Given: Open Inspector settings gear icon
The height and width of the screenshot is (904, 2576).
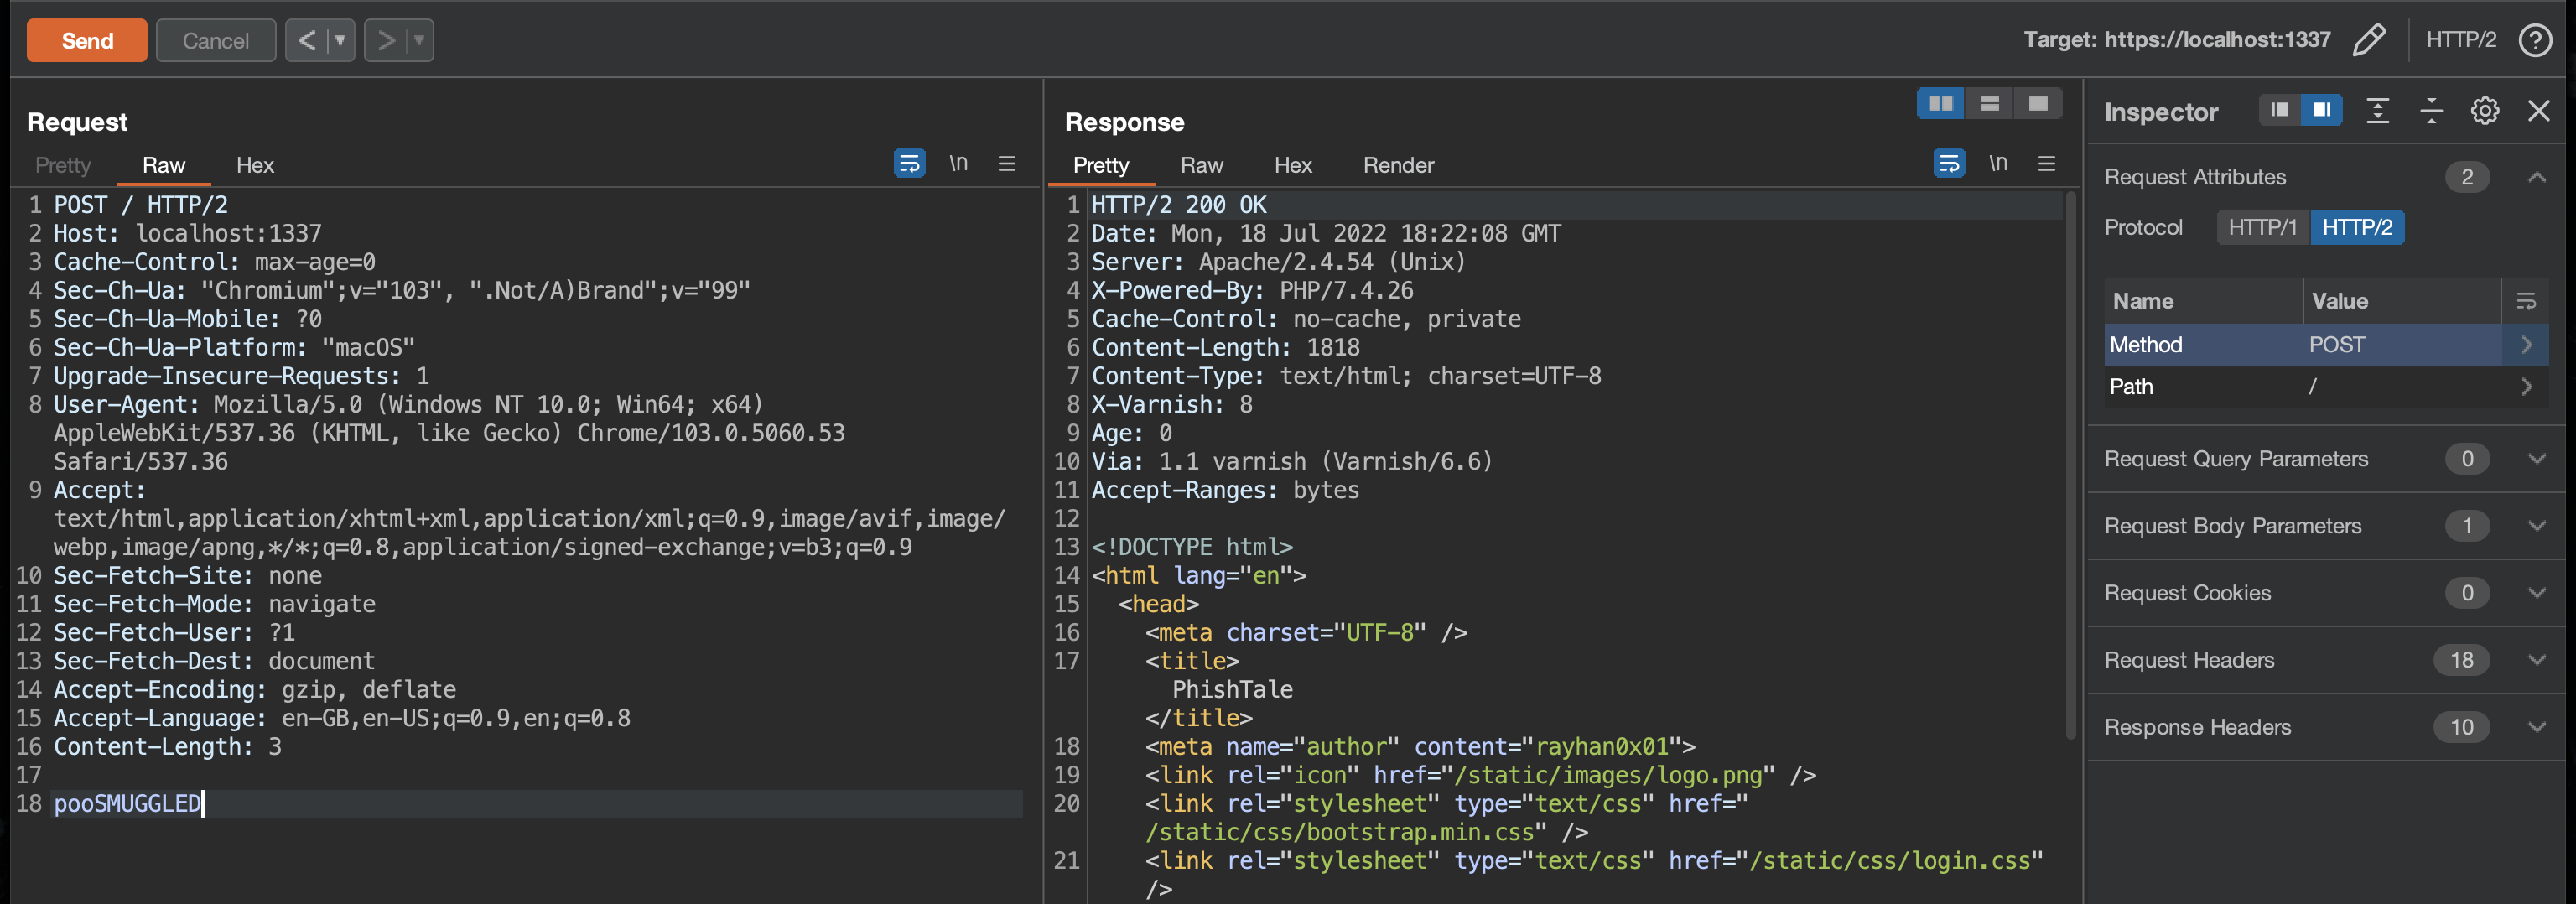Looking at the screenshot, I should pyautogui.click(x=2484, y=111).
